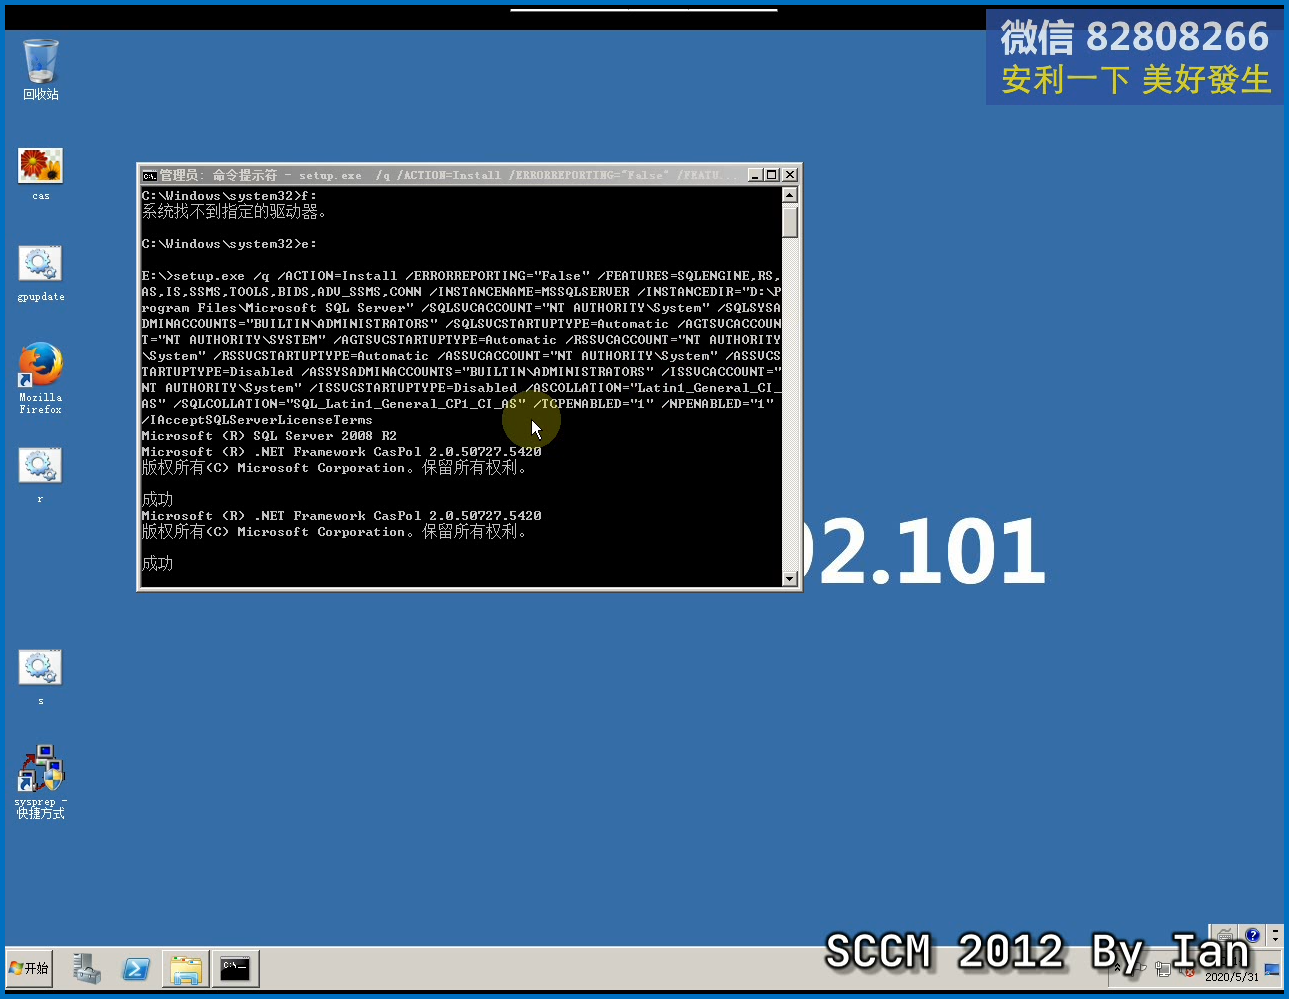The height and width of the screenshot is (999, 1289).
Task: Select the cas desktop shortcut
Action: coord(40,174)
